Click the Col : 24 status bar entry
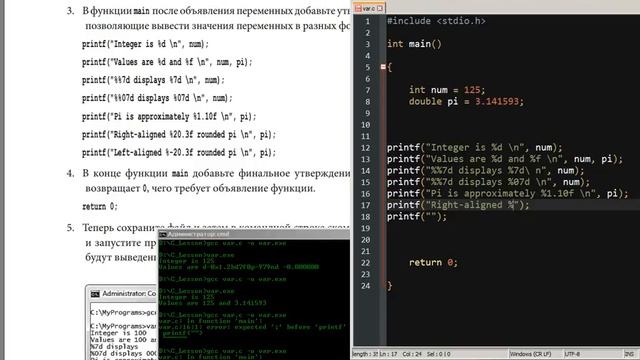 click(x=412, y=354)
